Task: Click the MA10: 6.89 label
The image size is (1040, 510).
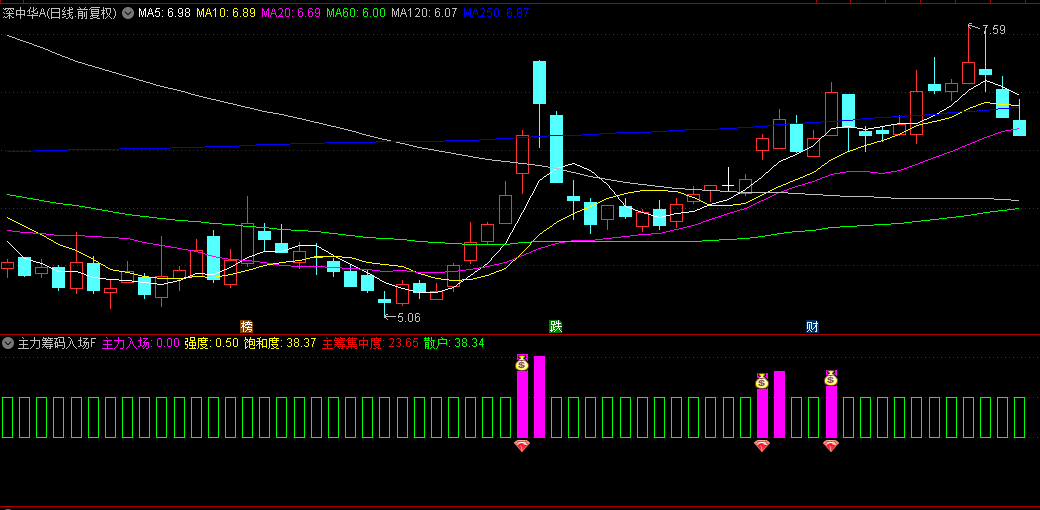Action: [x=226, y=13]
